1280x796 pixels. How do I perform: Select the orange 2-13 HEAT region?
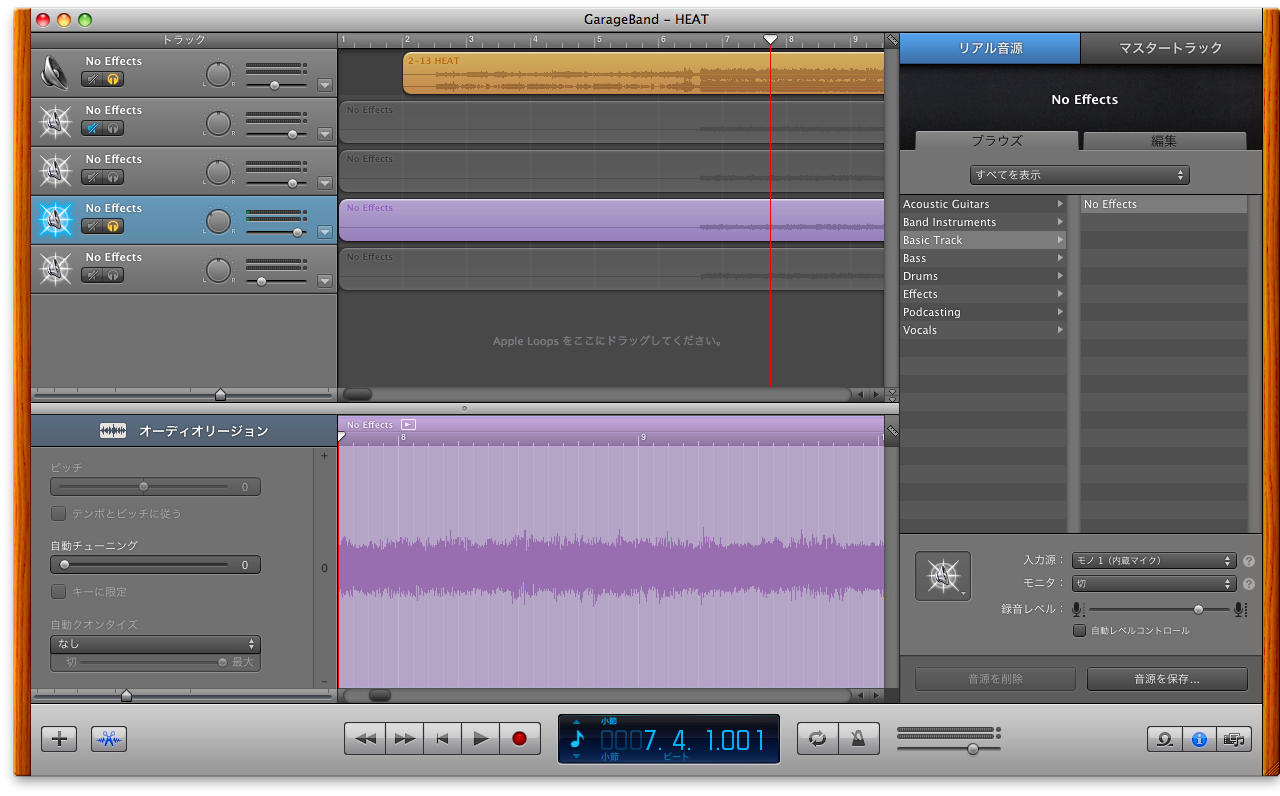(x=644, y=73)
